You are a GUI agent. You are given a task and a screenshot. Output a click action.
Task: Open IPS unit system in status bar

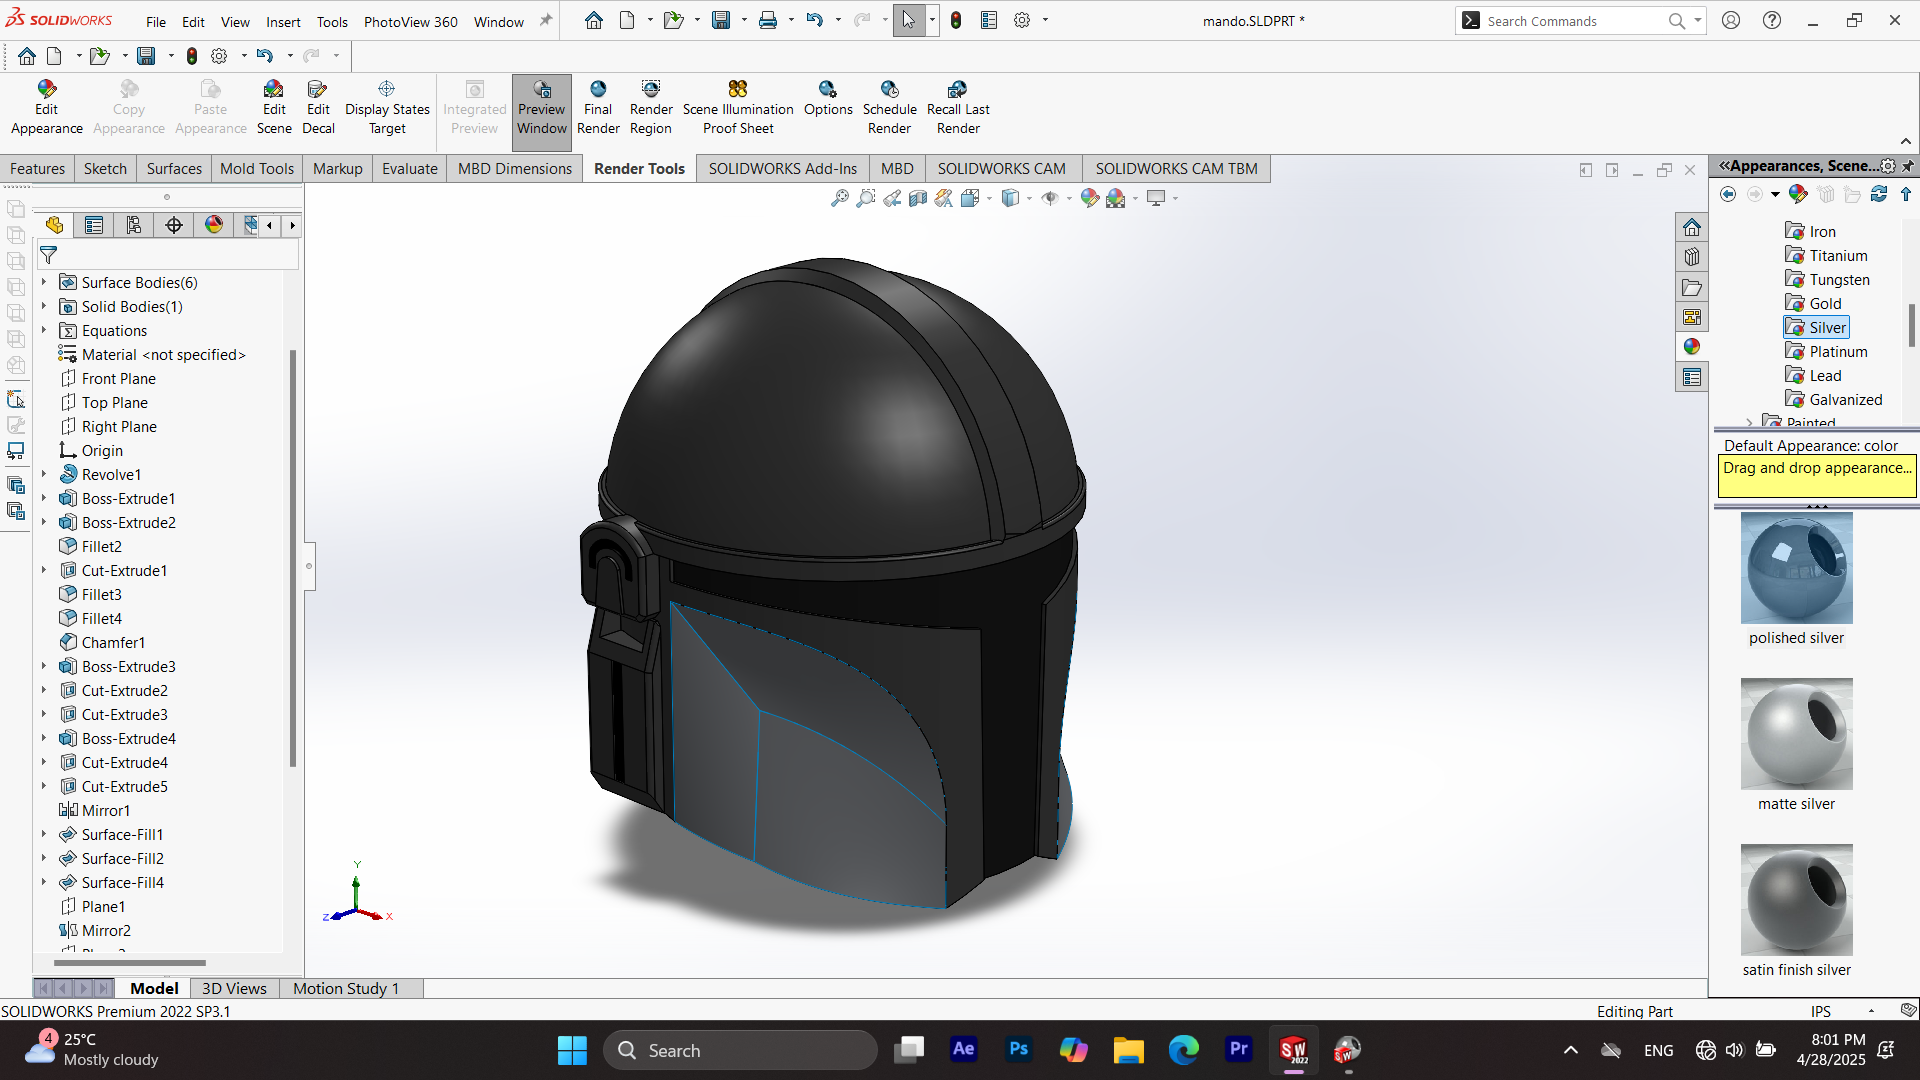coord(1821,1012)
